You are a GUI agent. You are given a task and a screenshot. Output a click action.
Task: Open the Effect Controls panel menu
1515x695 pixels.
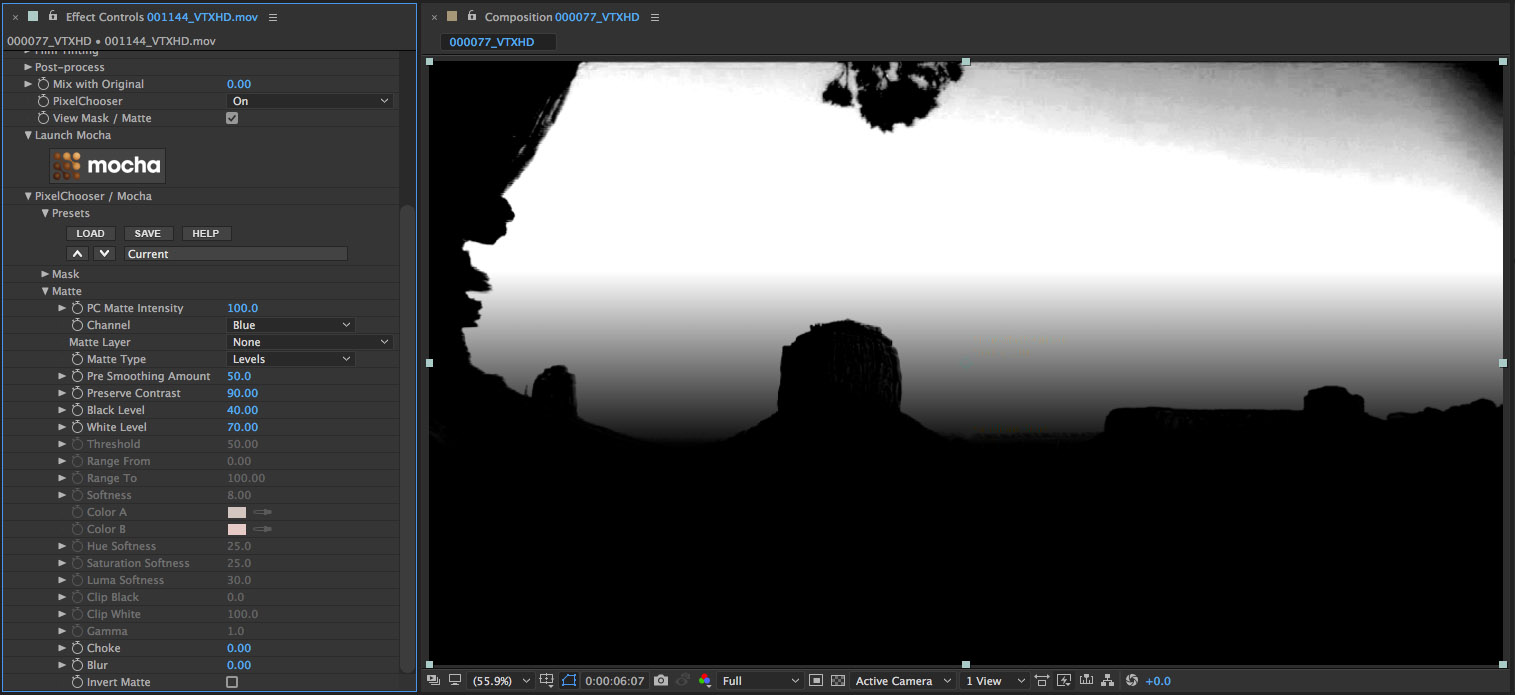click(x=274, y=18)
